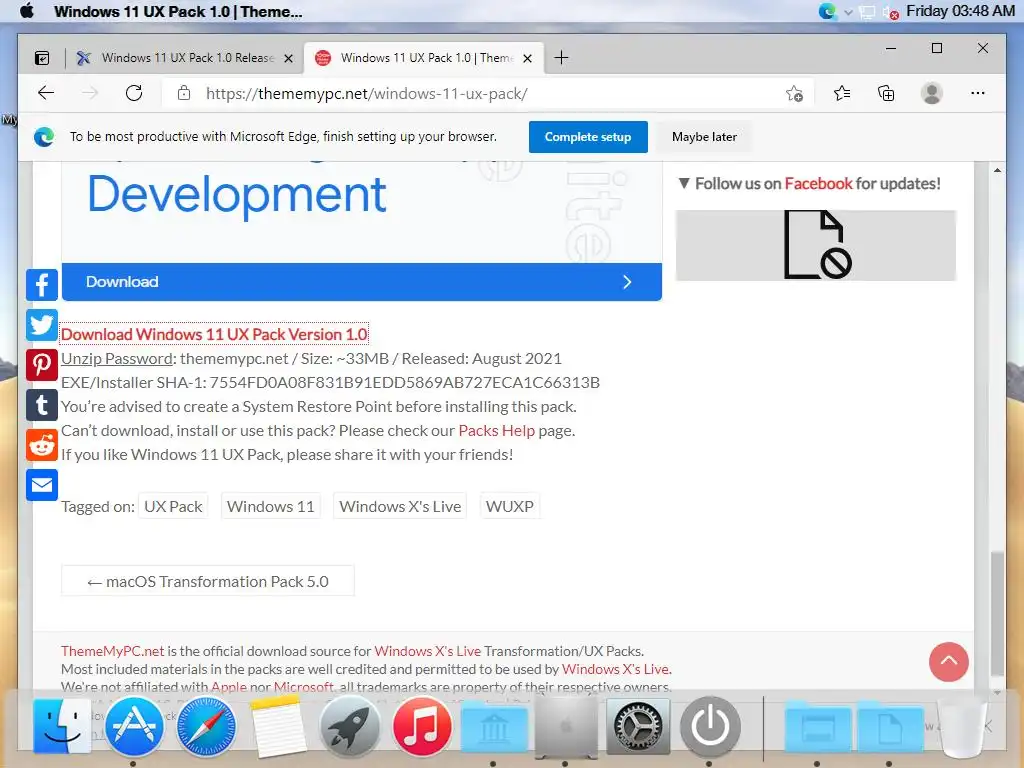
Task: Share page via email icon
Action: pyautogui.click(x=42, y=485)
